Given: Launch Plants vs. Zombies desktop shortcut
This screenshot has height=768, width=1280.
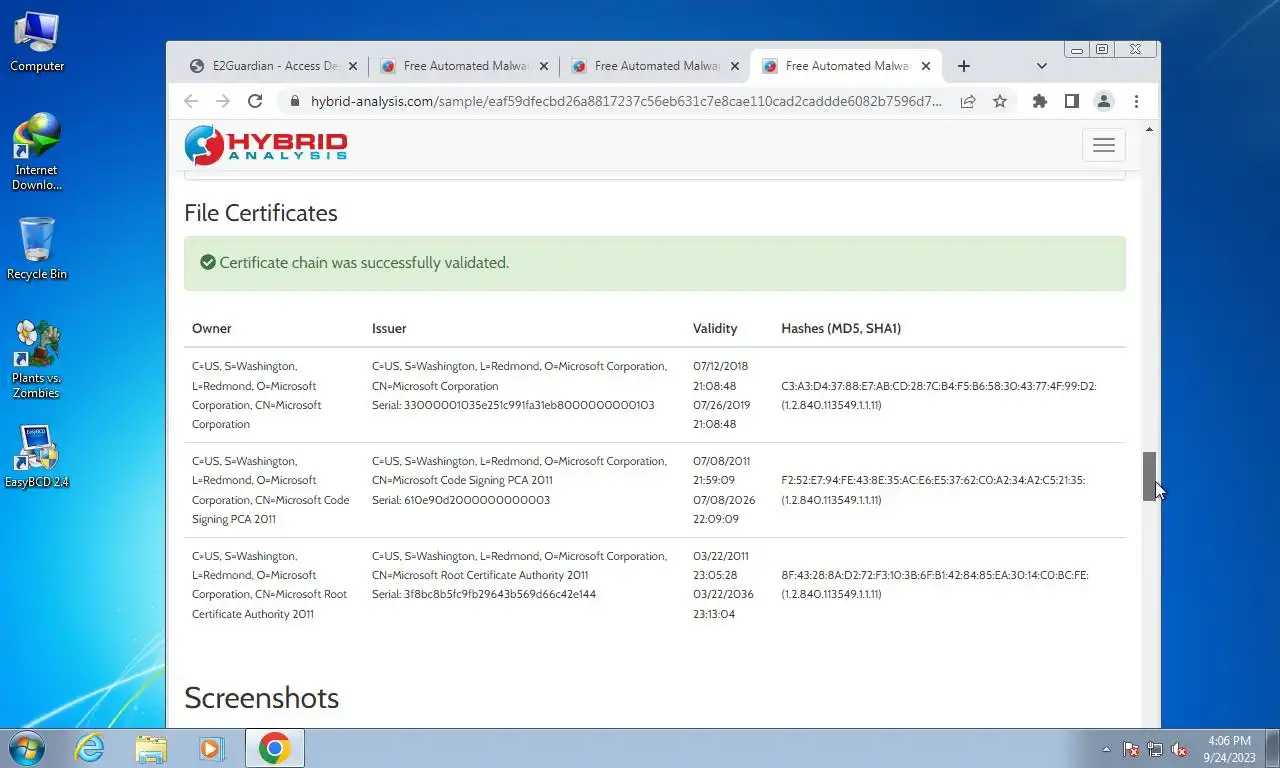Looking at the screenshot, I should (37, 359).
